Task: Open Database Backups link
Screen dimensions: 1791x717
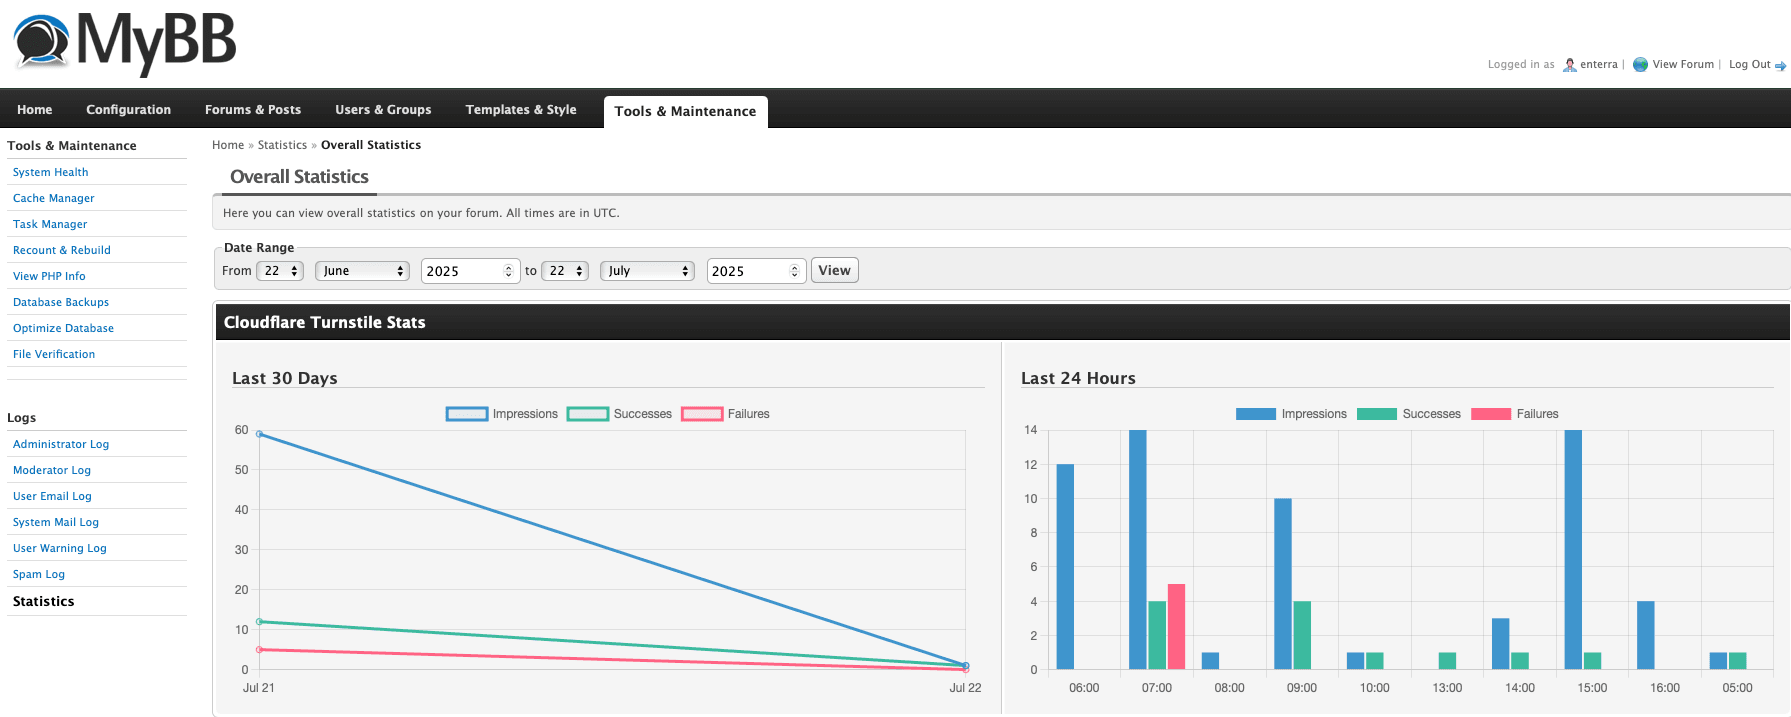Action: [x=61, y=302]
